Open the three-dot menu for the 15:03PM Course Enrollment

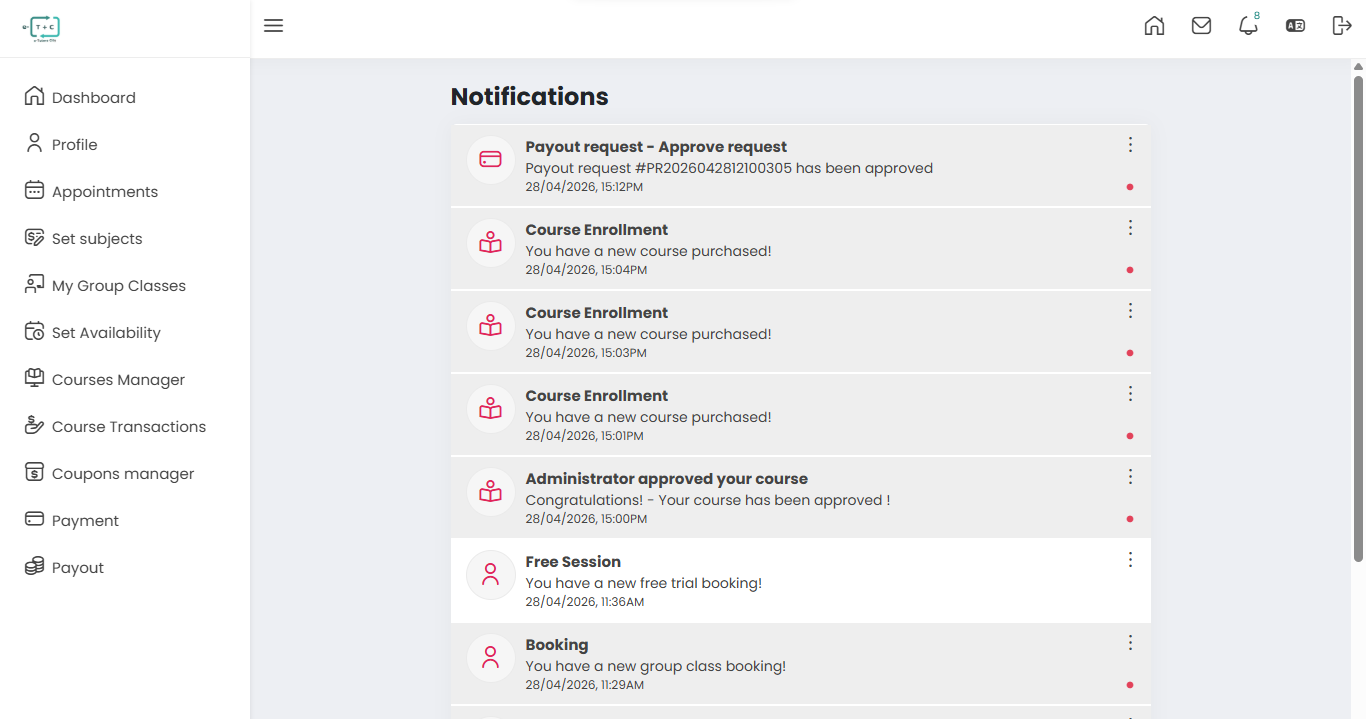[x=1130, y=311]
